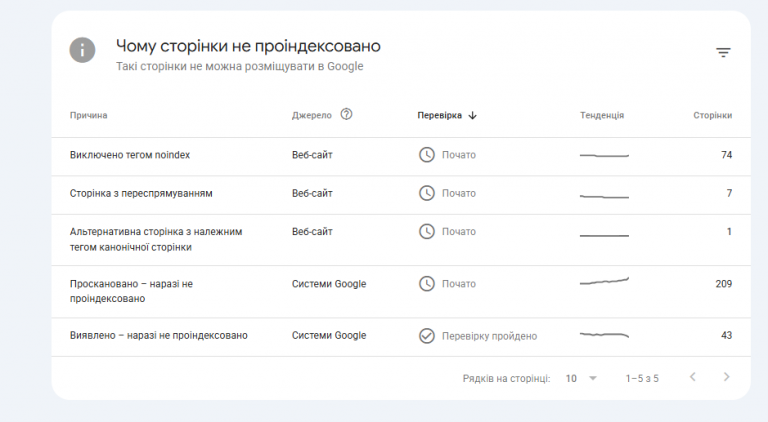Click the info icon beside the heading
The image size is (768, 422).
(82, 50)
